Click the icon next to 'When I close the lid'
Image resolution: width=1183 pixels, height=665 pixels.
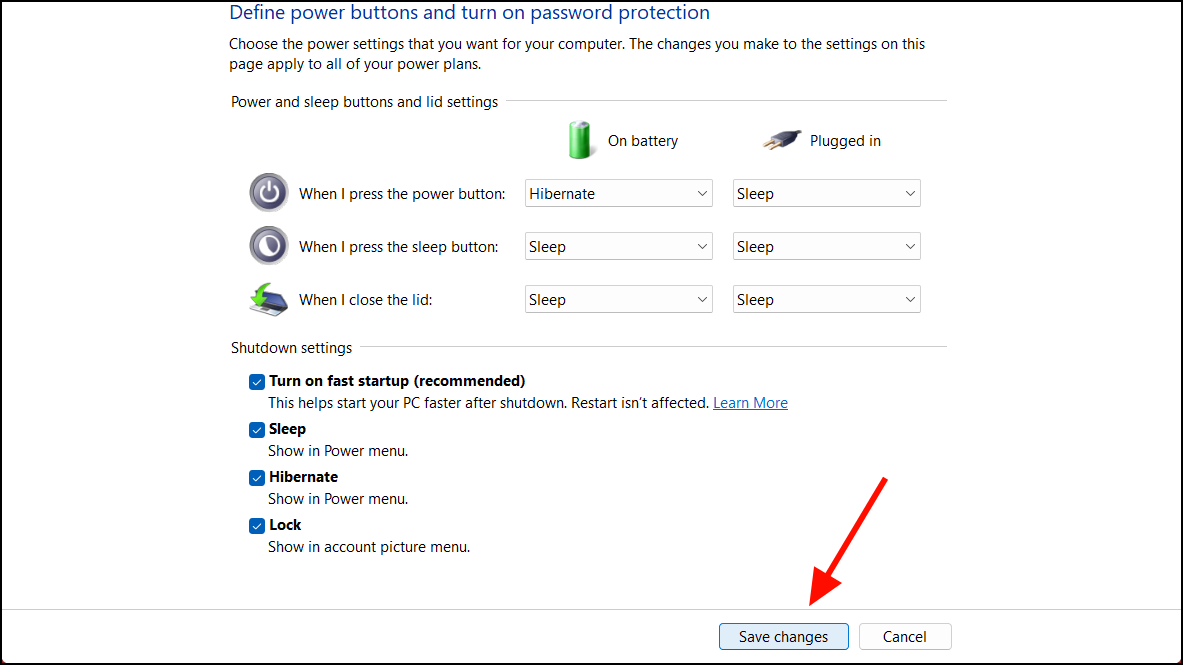tap(268, 298)
